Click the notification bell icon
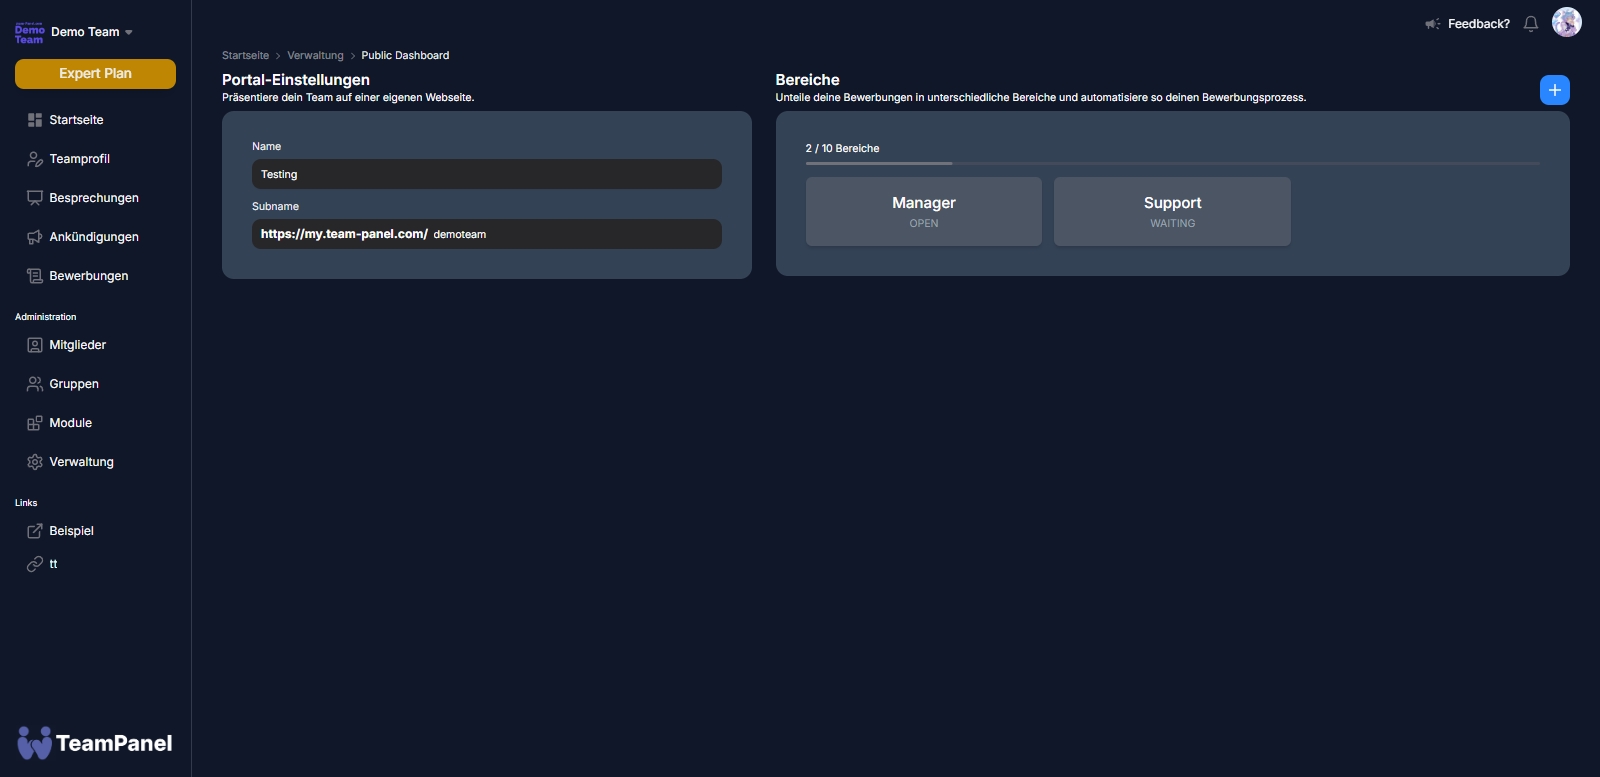The width and height of the screenshot is (1600, 777). click(x=1530, y=24)
